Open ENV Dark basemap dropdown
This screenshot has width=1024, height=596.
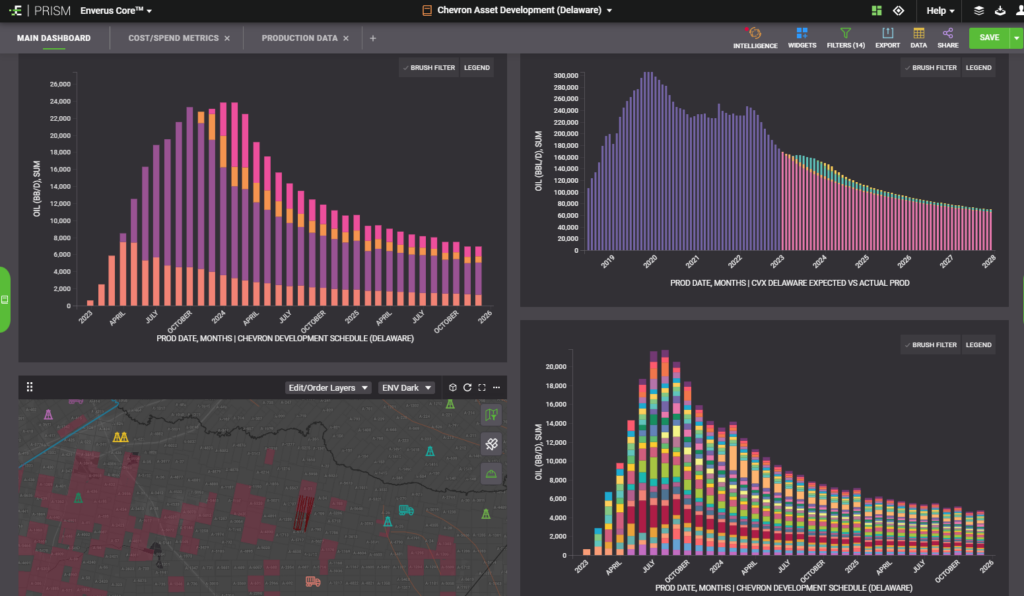(x=406, y=388)
